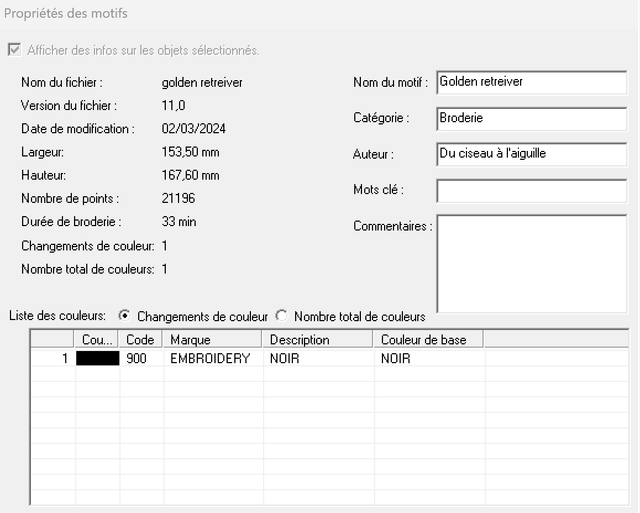
Task: Click the 'Description' column header
Action: [318, 340]
